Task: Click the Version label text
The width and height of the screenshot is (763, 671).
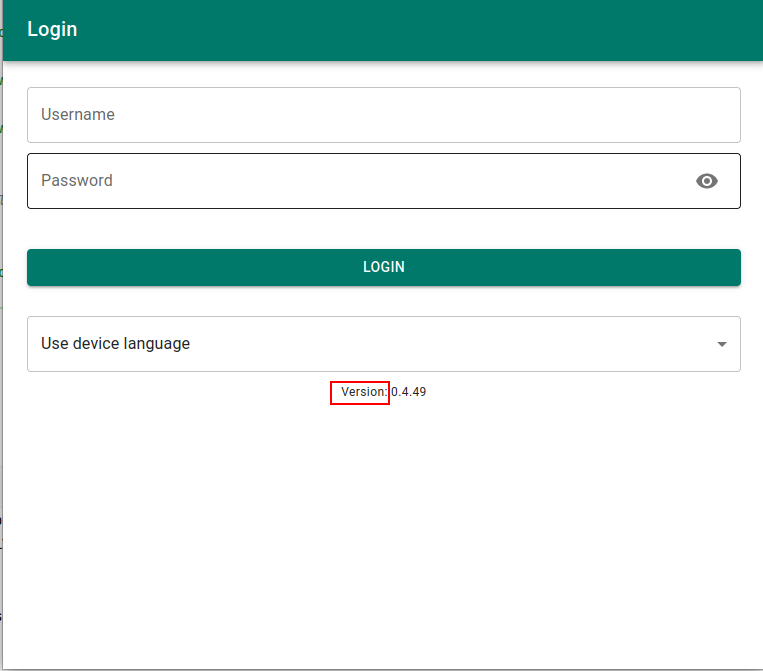Action: (363, 392)
